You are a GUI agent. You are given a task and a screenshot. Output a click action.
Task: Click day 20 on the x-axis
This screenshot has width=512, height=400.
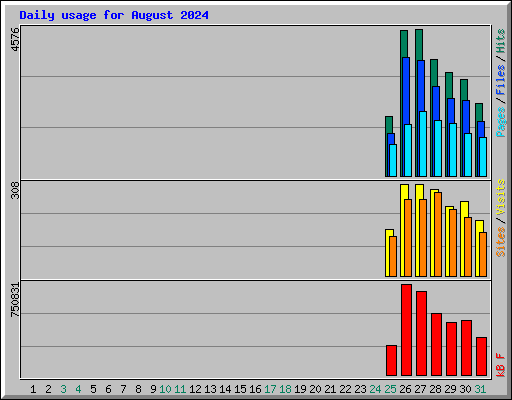(x=315, y=389)
